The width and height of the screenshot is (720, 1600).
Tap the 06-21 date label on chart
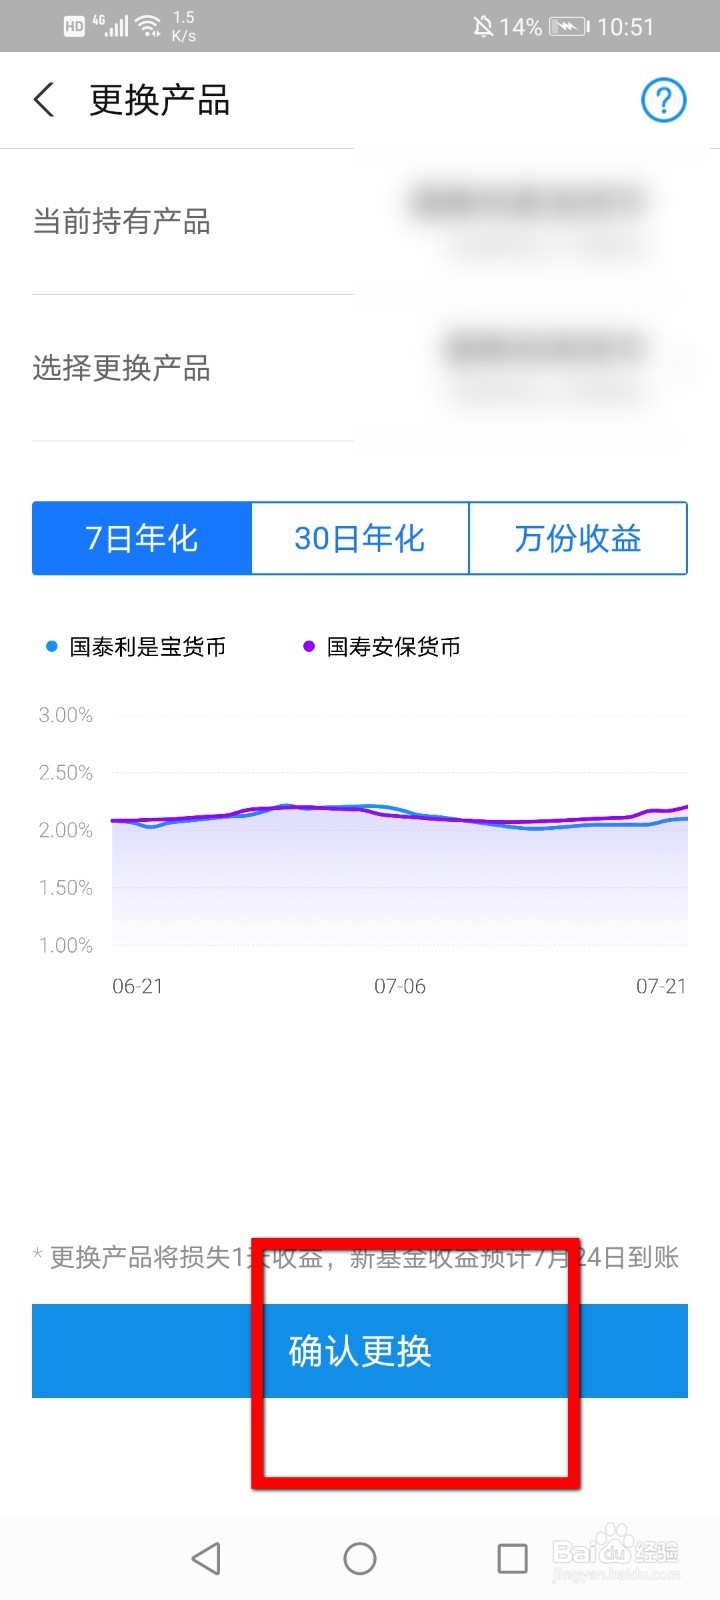pyautogui.click(x=137, y=986)
